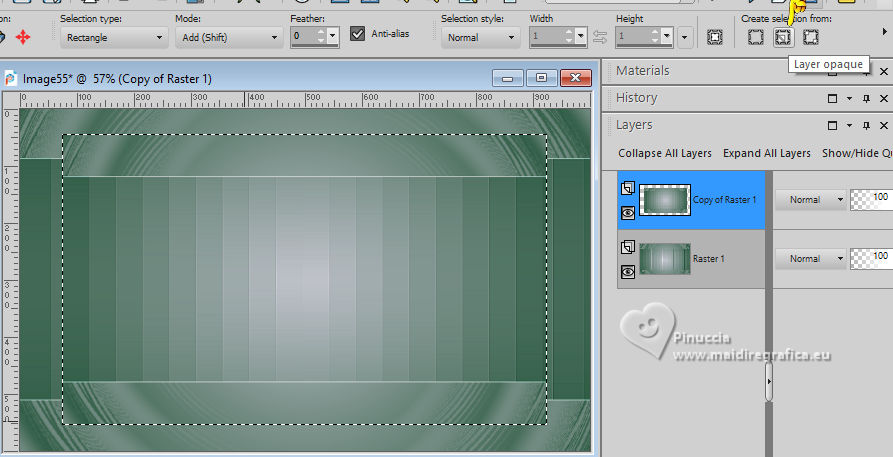Click the Layers splitter collapse handle
Viewport: 893px width, 457px height.
click(769, 381)
